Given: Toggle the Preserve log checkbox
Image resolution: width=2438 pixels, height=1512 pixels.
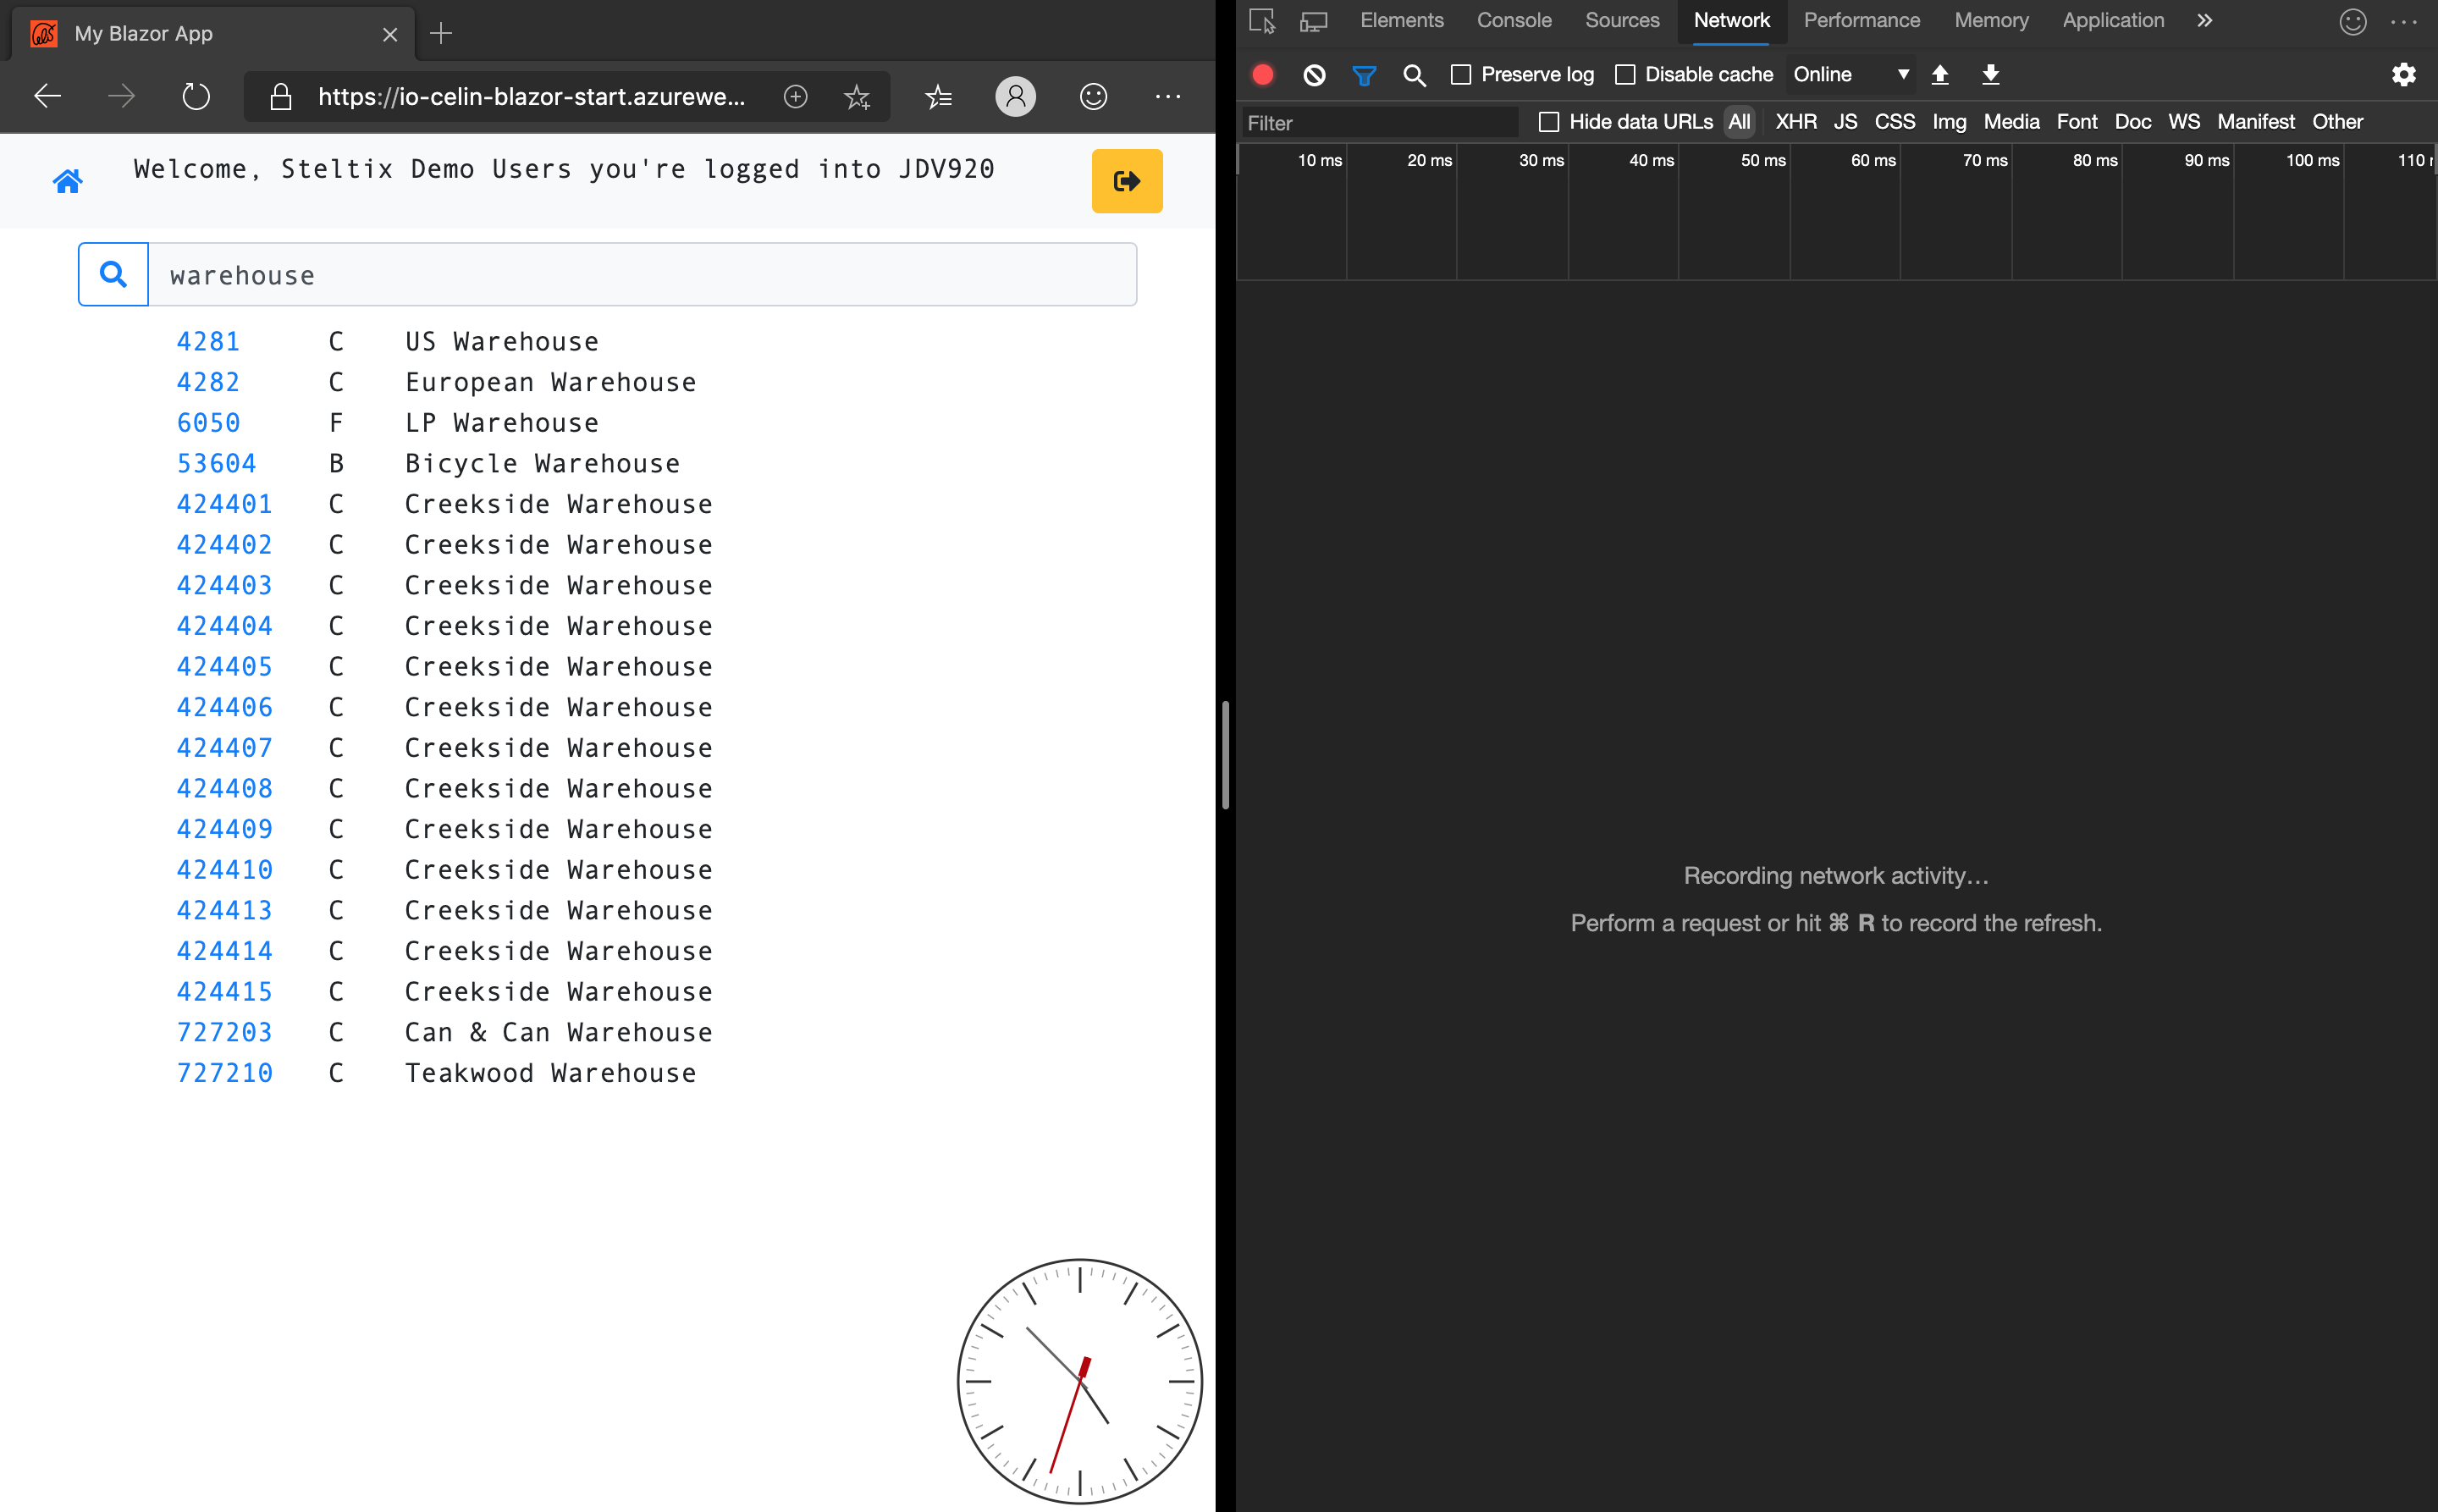Looking at the screenshot, I should pos(1463,73).
